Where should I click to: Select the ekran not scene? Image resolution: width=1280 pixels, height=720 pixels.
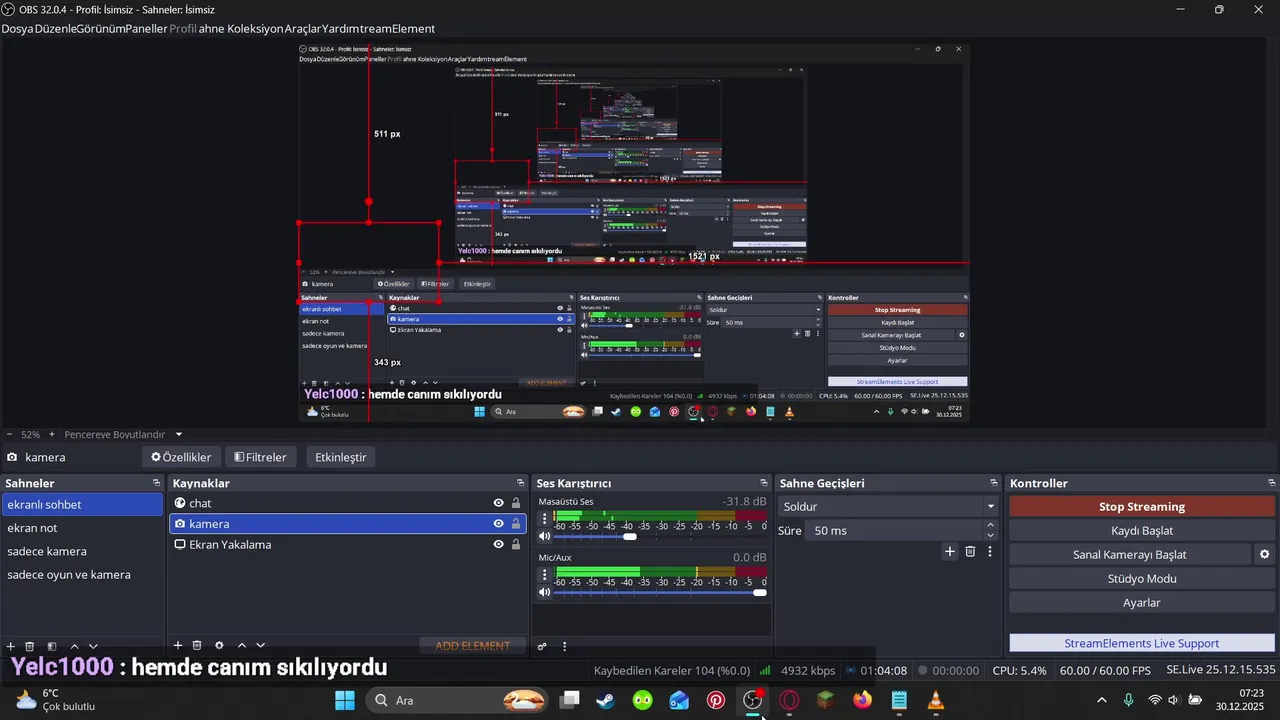pos(82,528)
